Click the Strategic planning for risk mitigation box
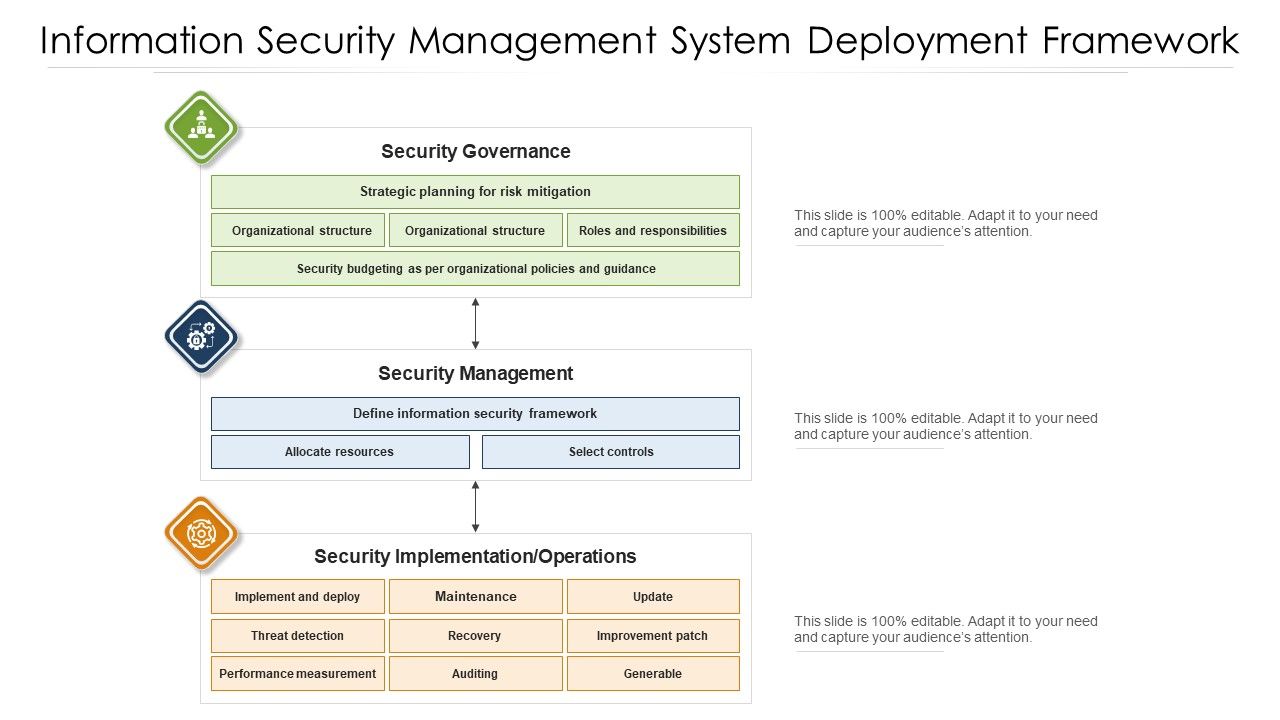Viewport: 1280px width, 720px height. (x=475, y=191)
